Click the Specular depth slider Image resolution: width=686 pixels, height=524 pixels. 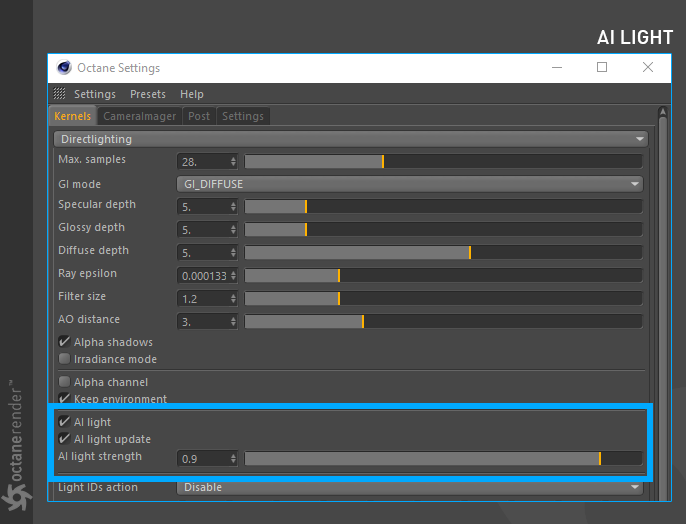click(x=443, y=206)
